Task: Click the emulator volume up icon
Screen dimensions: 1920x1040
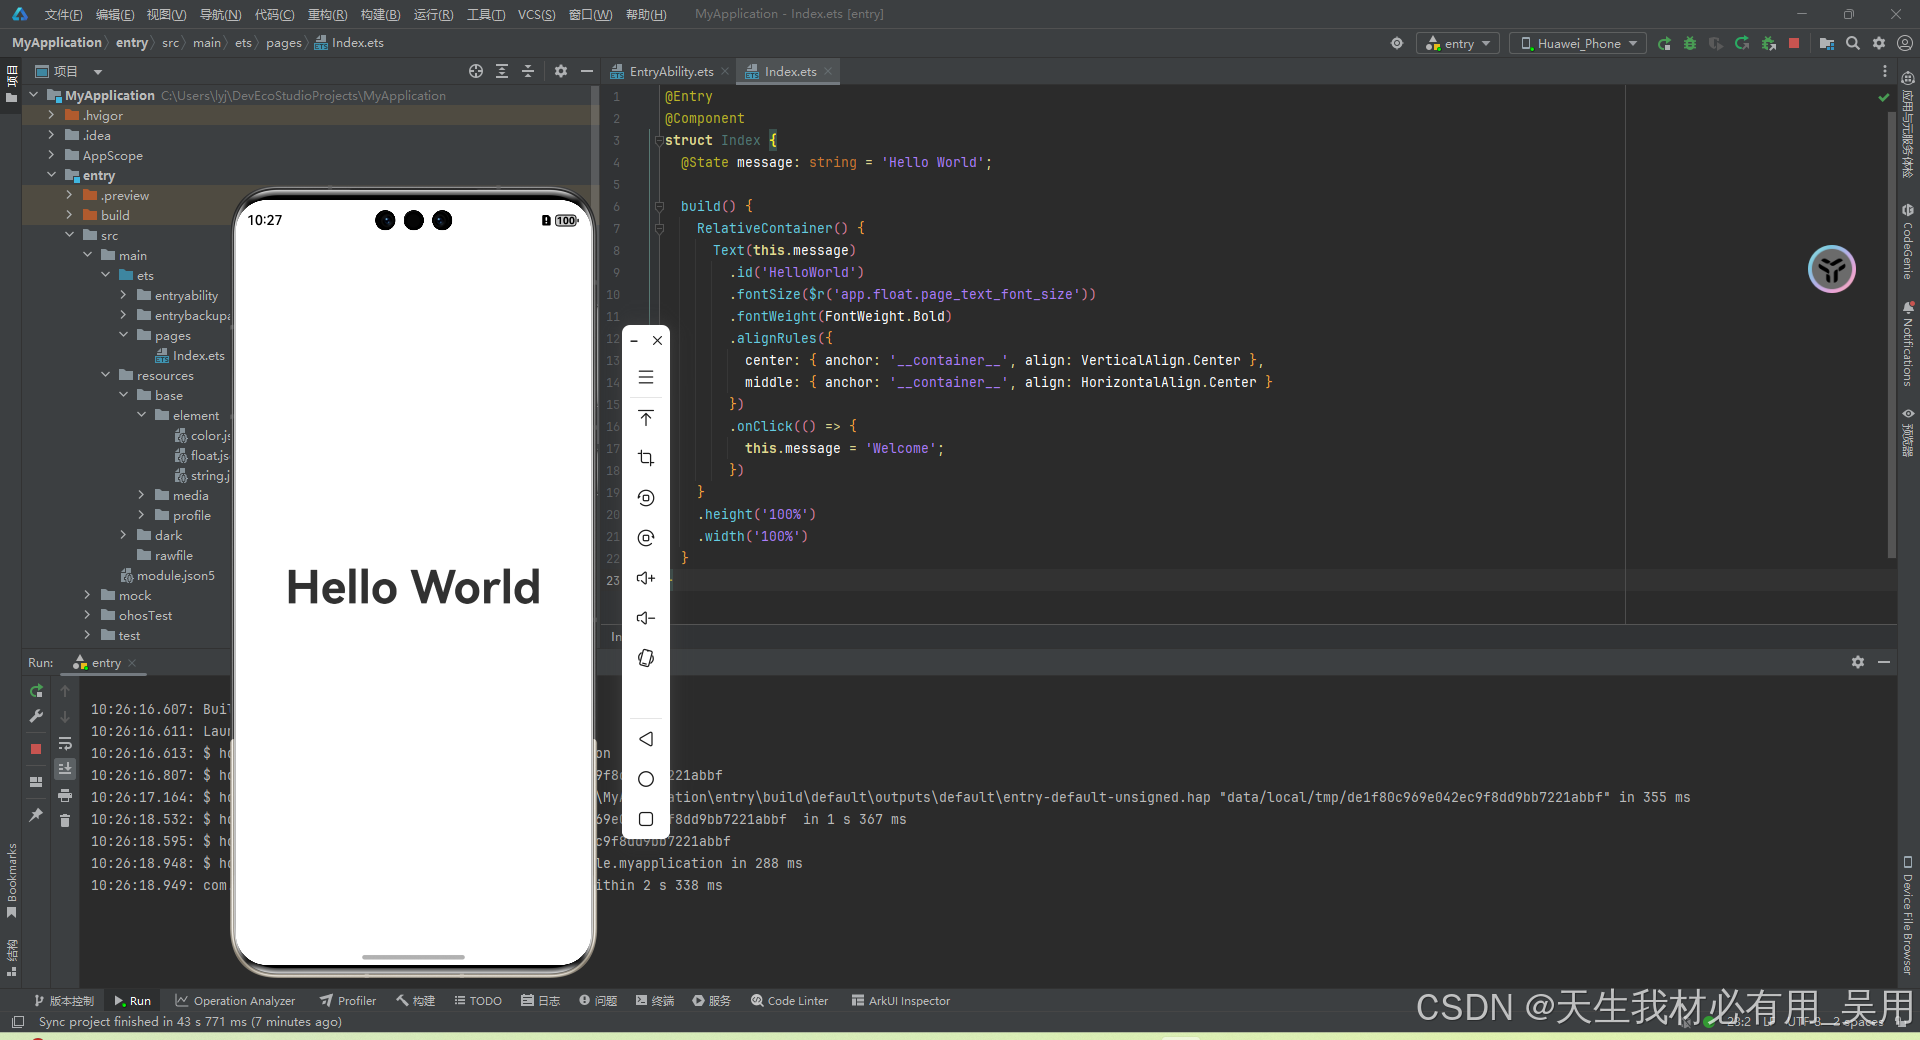Action: [646, 578]
